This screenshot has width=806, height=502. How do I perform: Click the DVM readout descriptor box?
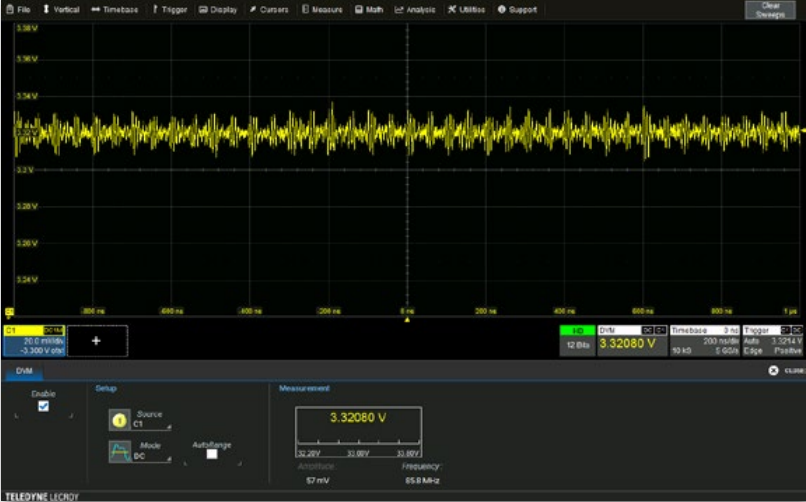631,340
